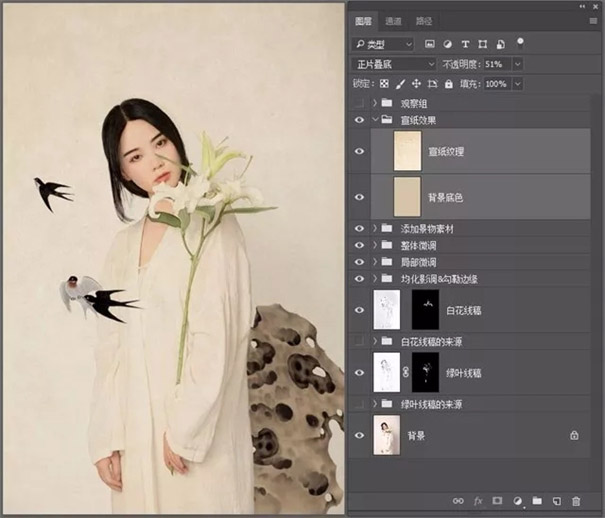Click the lock position icon

coord(416,84)
